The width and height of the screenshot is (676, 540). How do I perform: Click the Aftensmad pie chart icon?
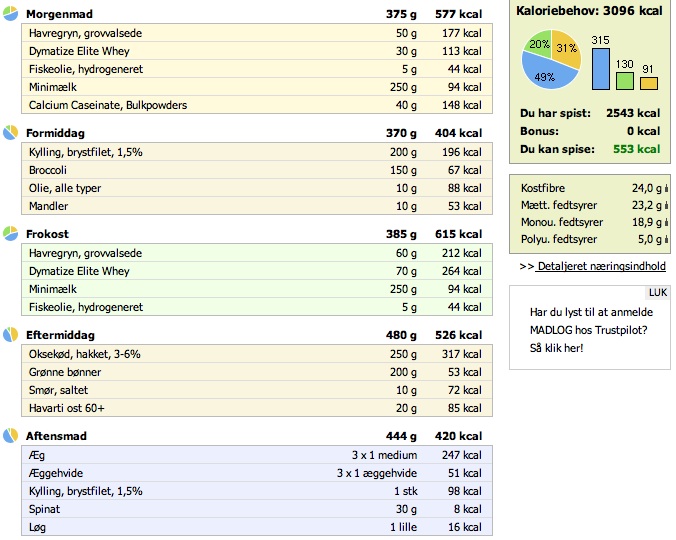[x=10, y=435]
